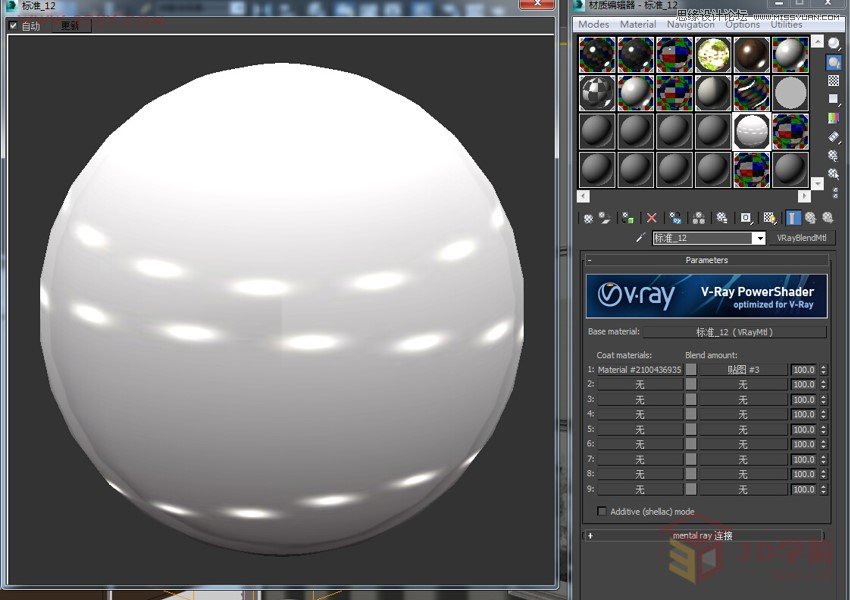
Task: Select the Get Material tool
Action: (588, 217)
